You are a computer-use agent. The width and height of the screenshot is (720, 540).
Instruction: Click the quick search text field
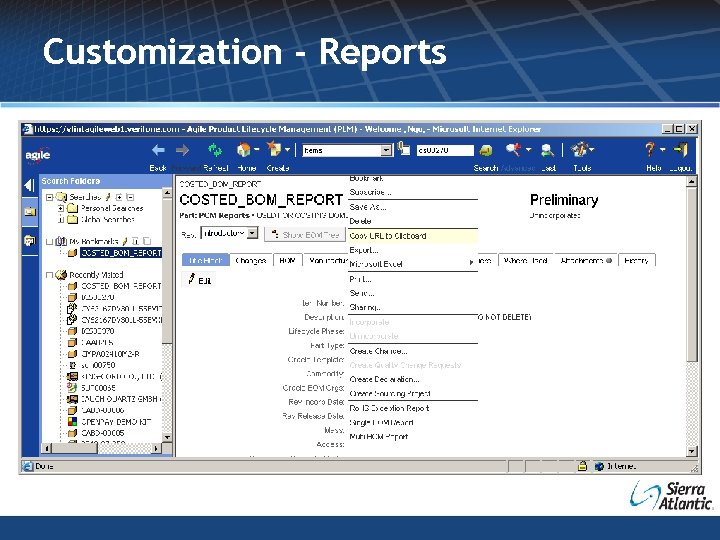[x=445, y=150]
